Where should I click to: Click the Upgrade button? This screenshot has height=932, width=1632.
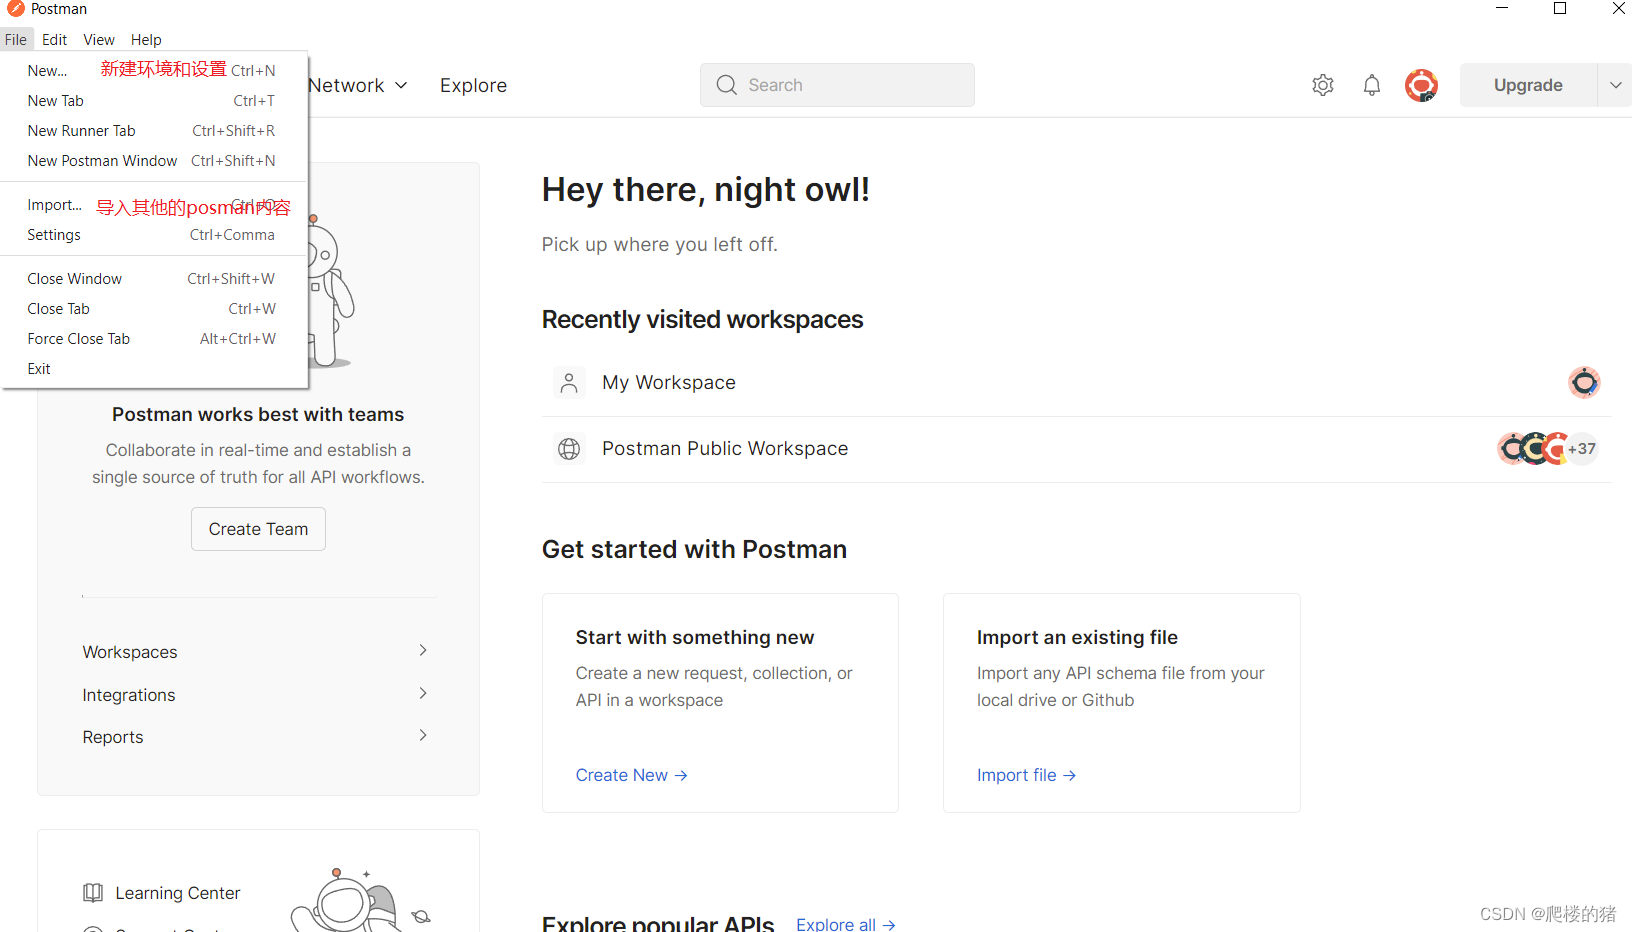[1528, 85]
